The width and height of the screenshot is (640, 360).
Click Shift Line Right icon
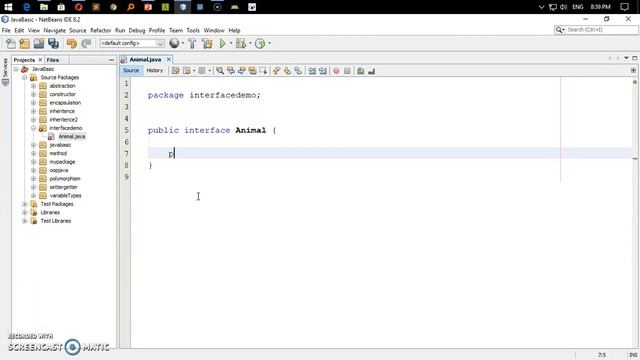[323, 71]
